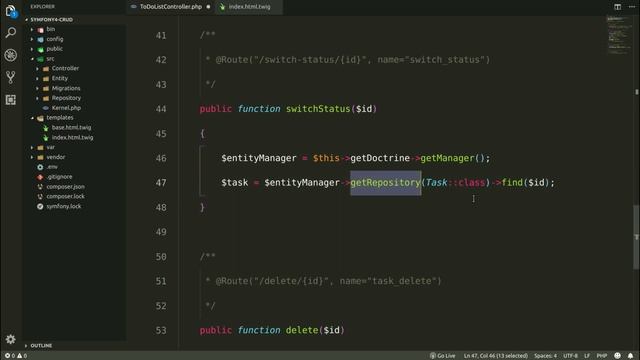Image resolution: width=640 pixels, height=360 pixels.
Task: Expand the var folder arrow
Action: click(32, 147)
